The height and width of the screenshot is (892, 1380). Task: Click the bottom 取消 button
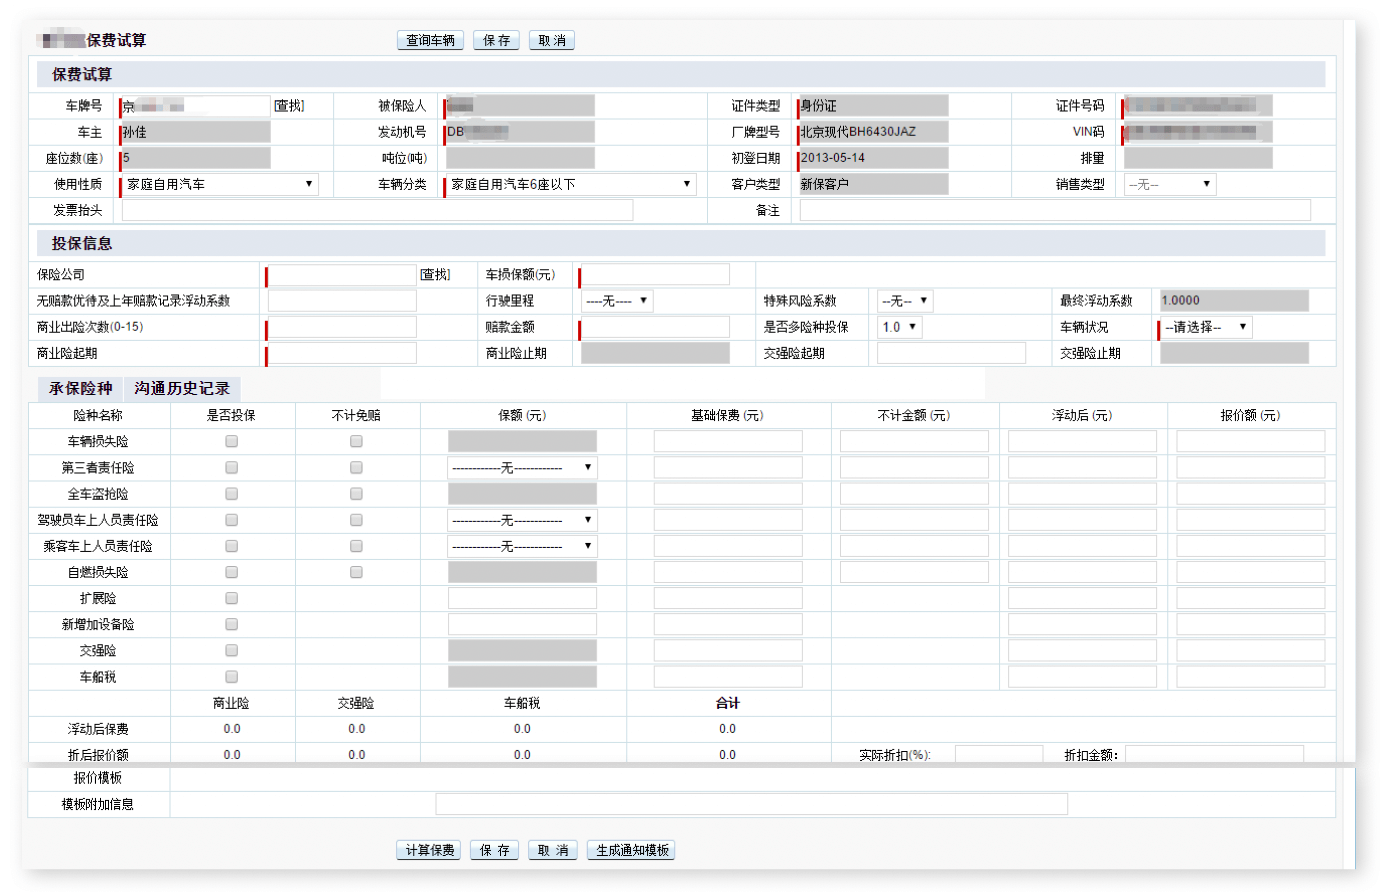pos(552,850)
